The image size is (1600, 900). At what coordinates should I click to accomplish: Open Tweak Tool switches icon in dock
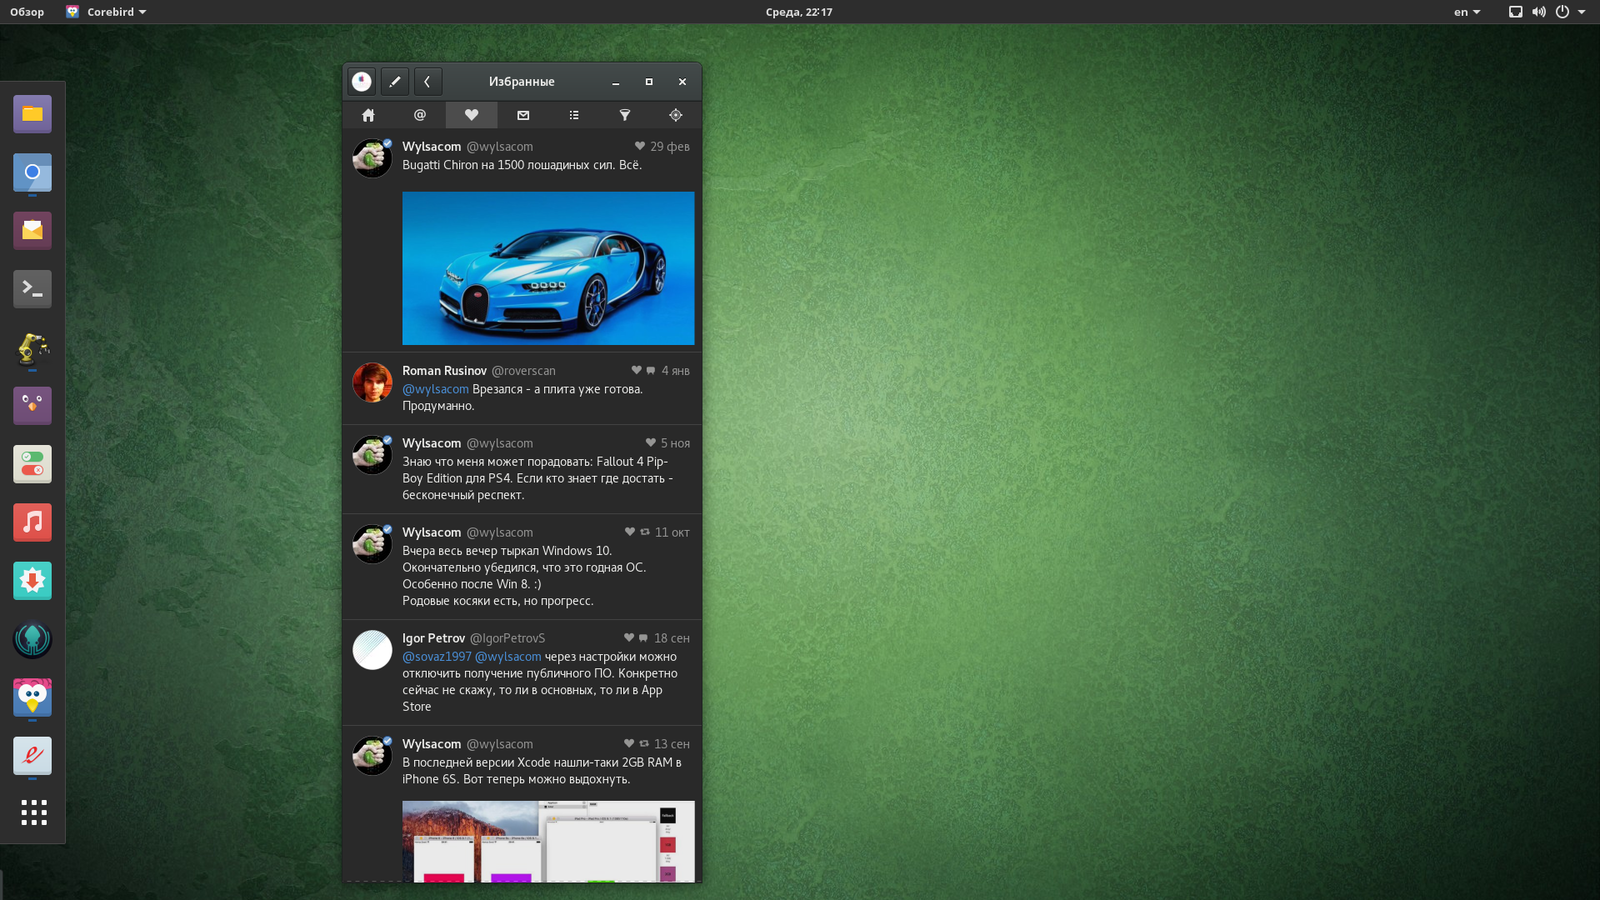[x=32, y=464]
